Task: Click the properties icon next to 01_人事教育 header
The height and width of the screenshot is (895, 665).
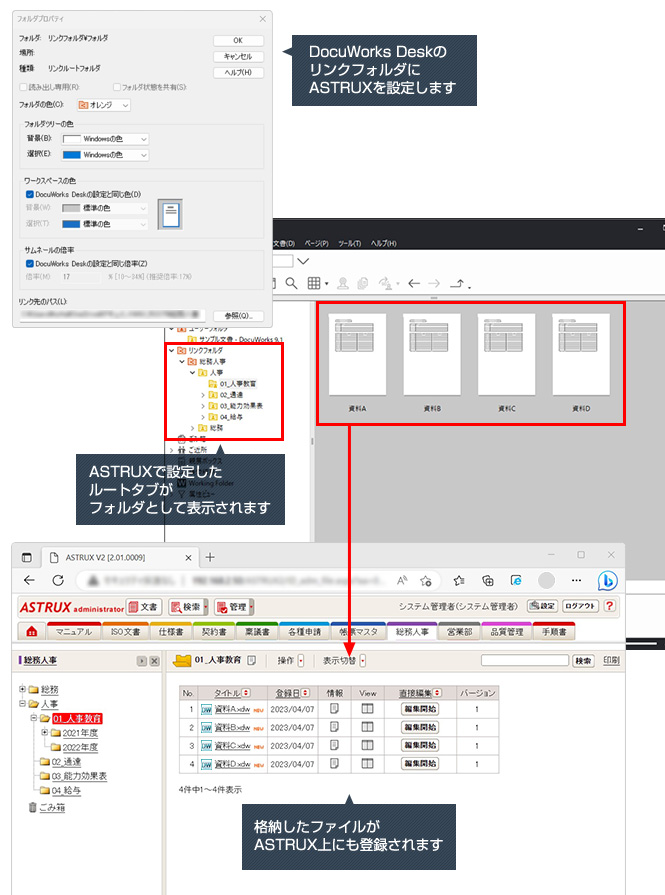Action: click(x=252, y=660)
